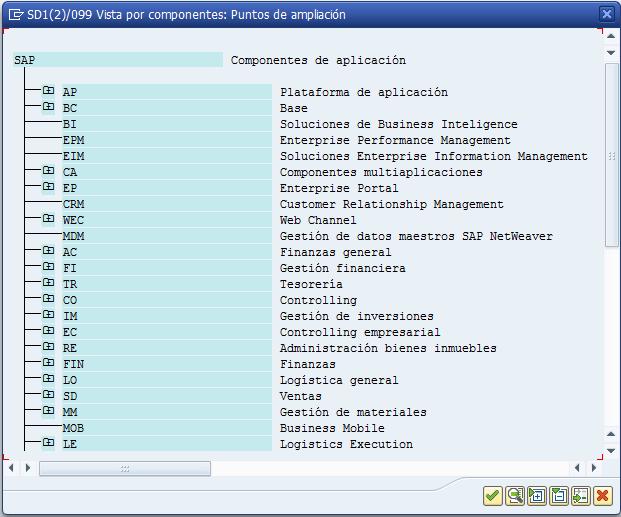The height and width of the screenshot is (517, 621).
Task: Click 'Soluciones Enterprise Information Management' text
Action: pos(434,156)
